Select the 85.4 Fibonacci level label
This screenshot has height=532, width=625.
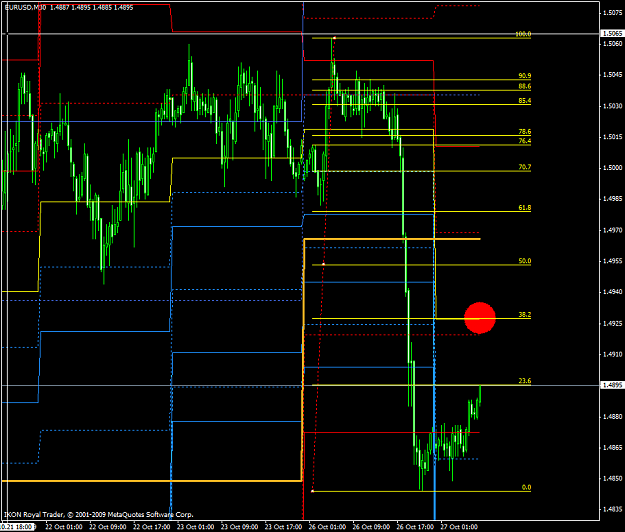pyautogui.click(x=525, y=100)
